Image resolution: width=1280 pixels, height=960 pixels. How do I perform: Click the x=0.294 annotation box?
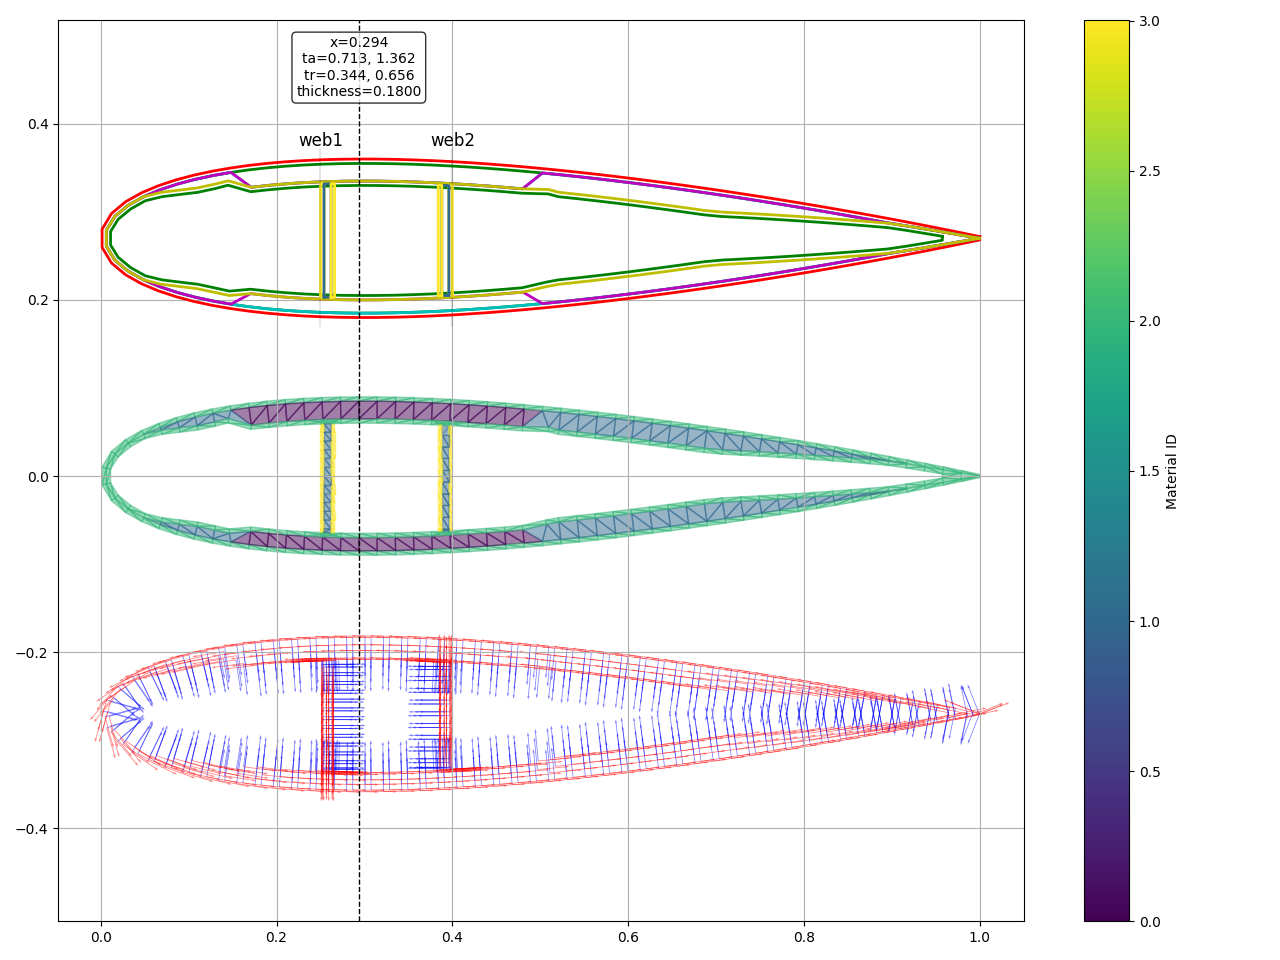(x=359, y=67)
